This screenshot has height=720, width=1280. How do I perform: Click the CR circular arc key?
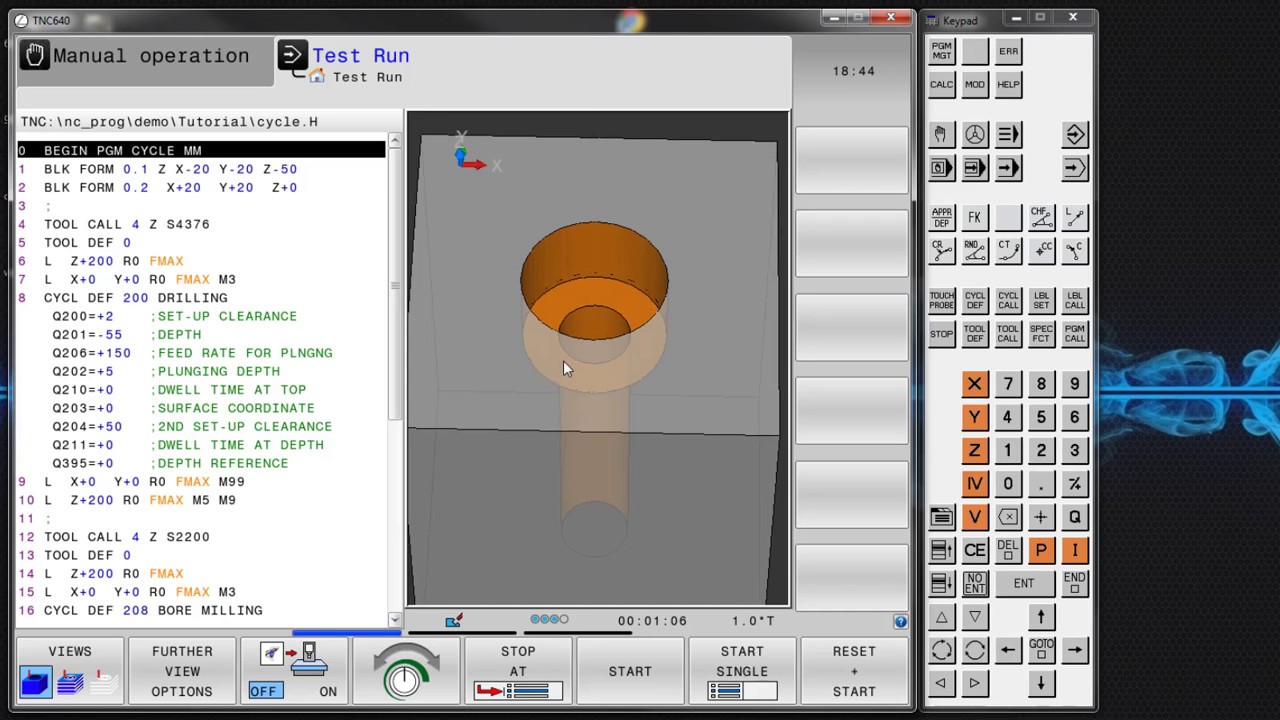(941, 250)
